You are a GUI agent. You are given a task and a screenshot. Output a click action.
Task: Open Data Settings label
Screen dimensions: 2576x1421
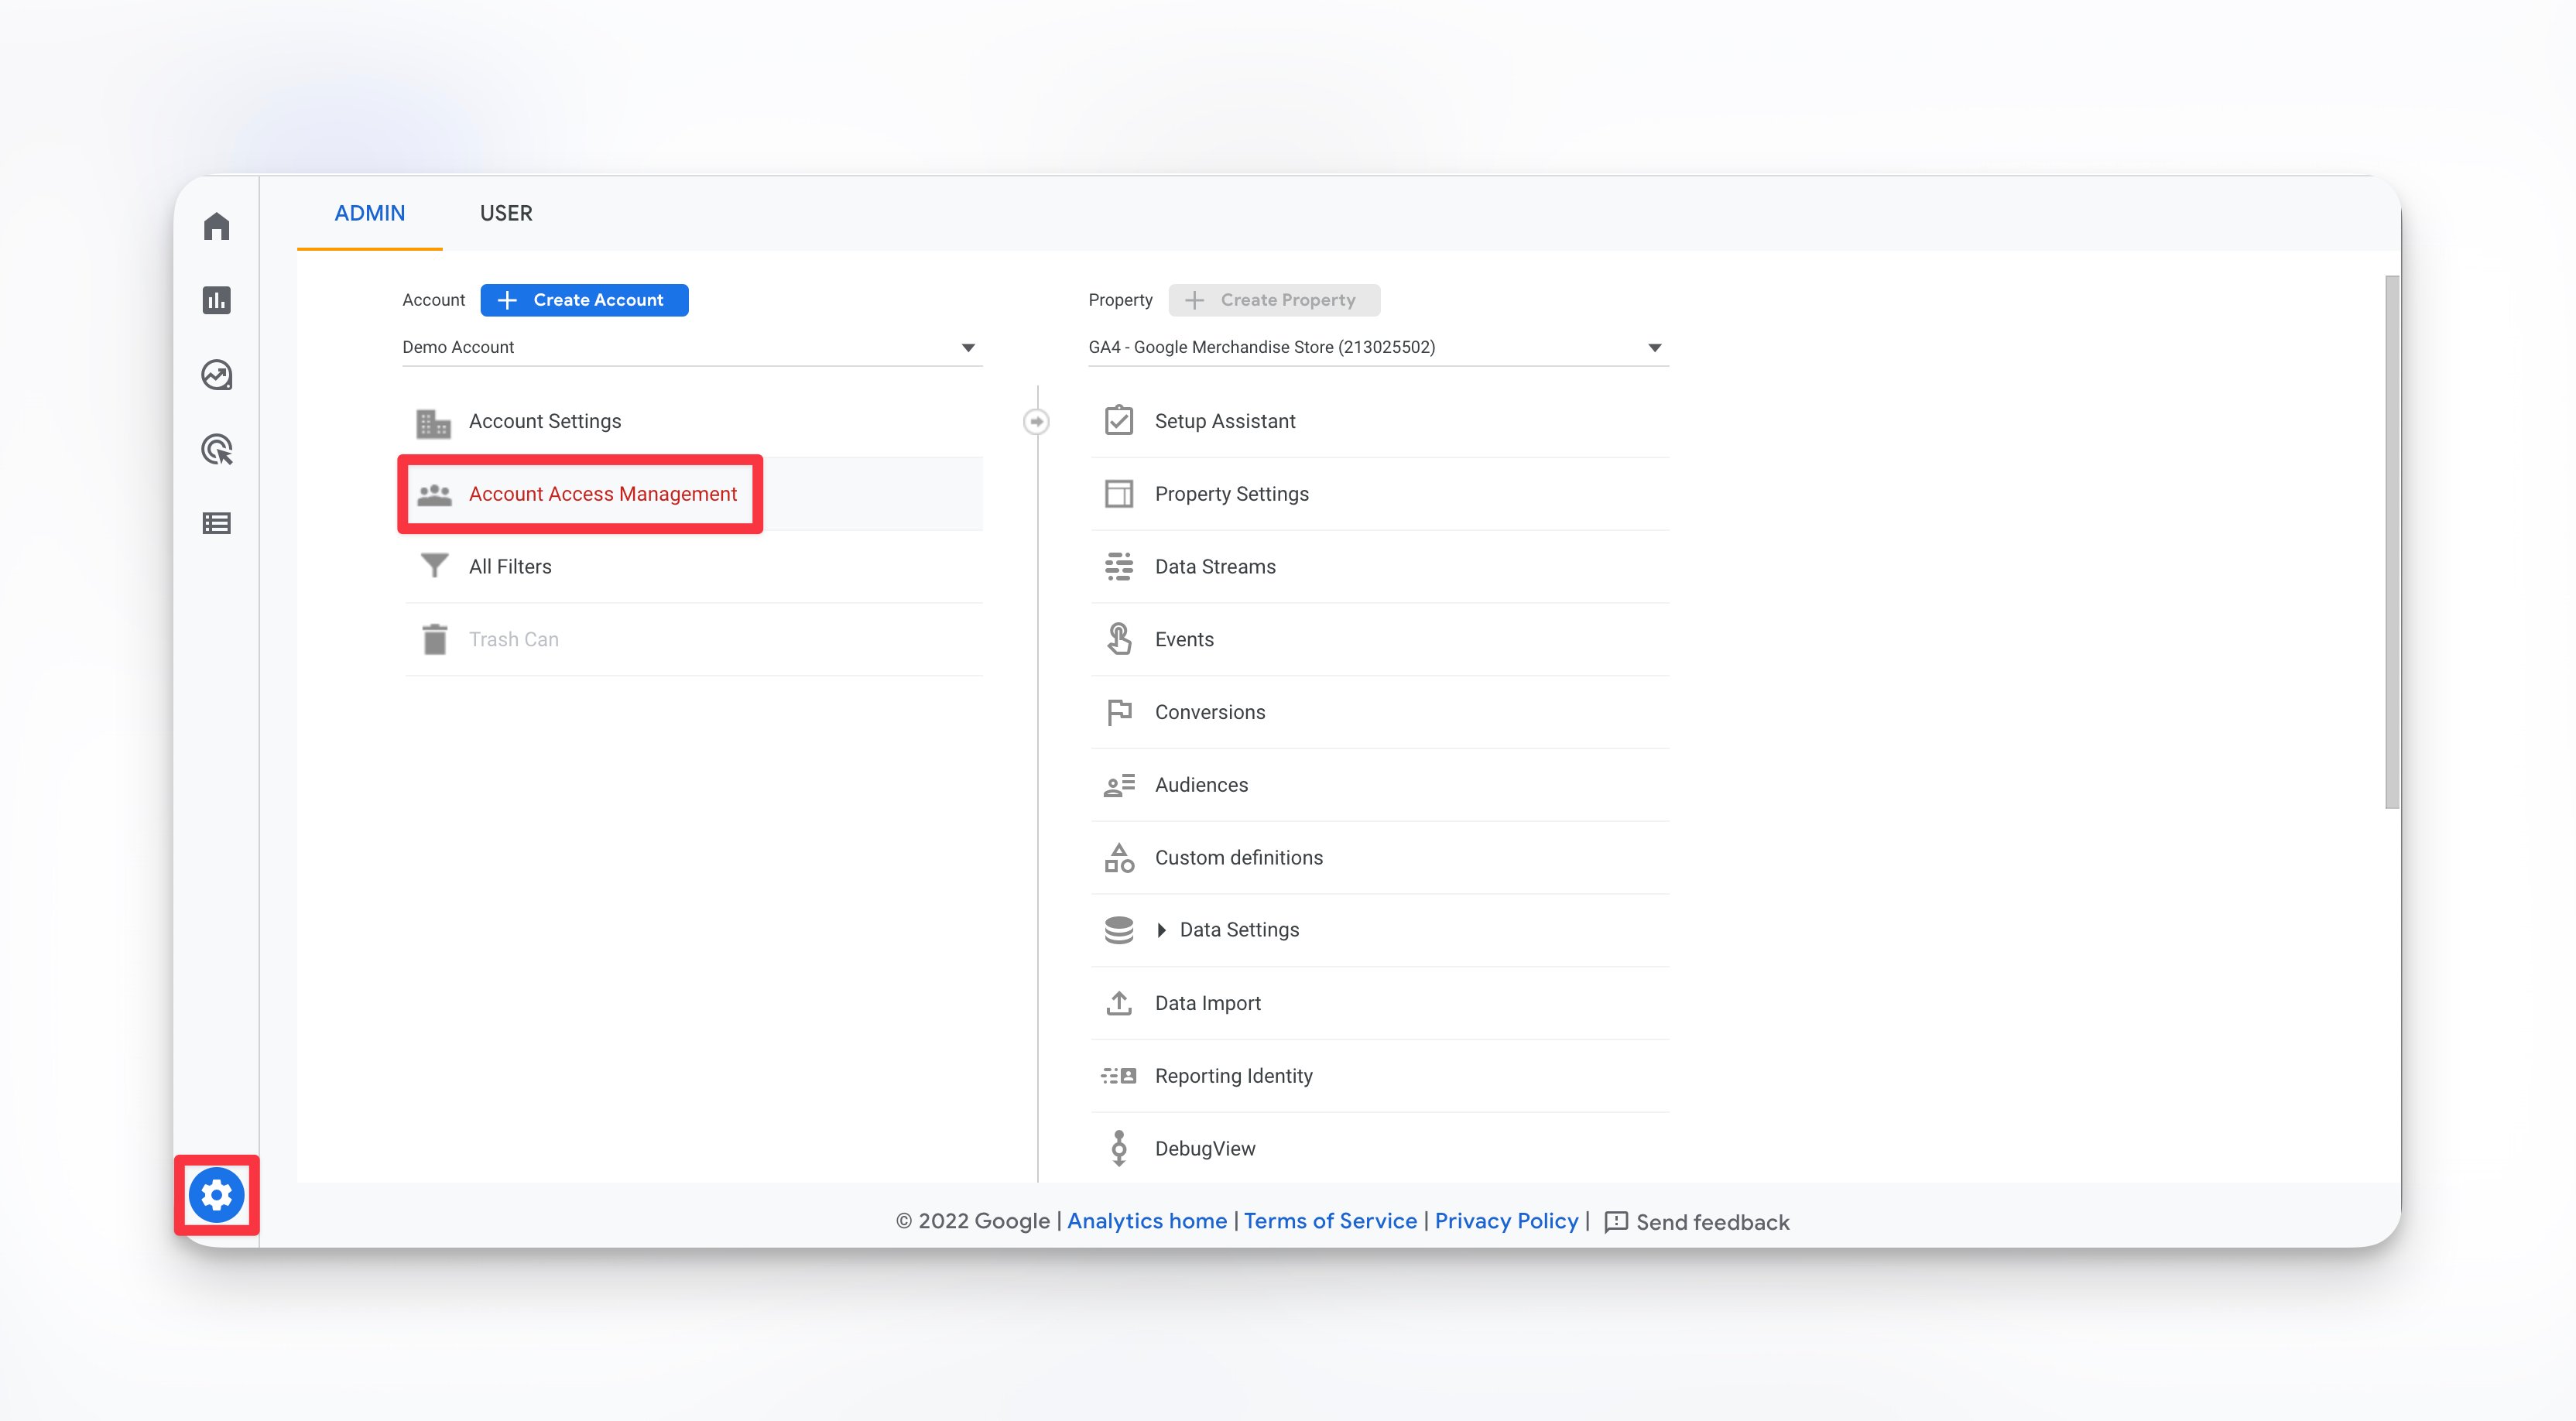tap(1239, 930)
